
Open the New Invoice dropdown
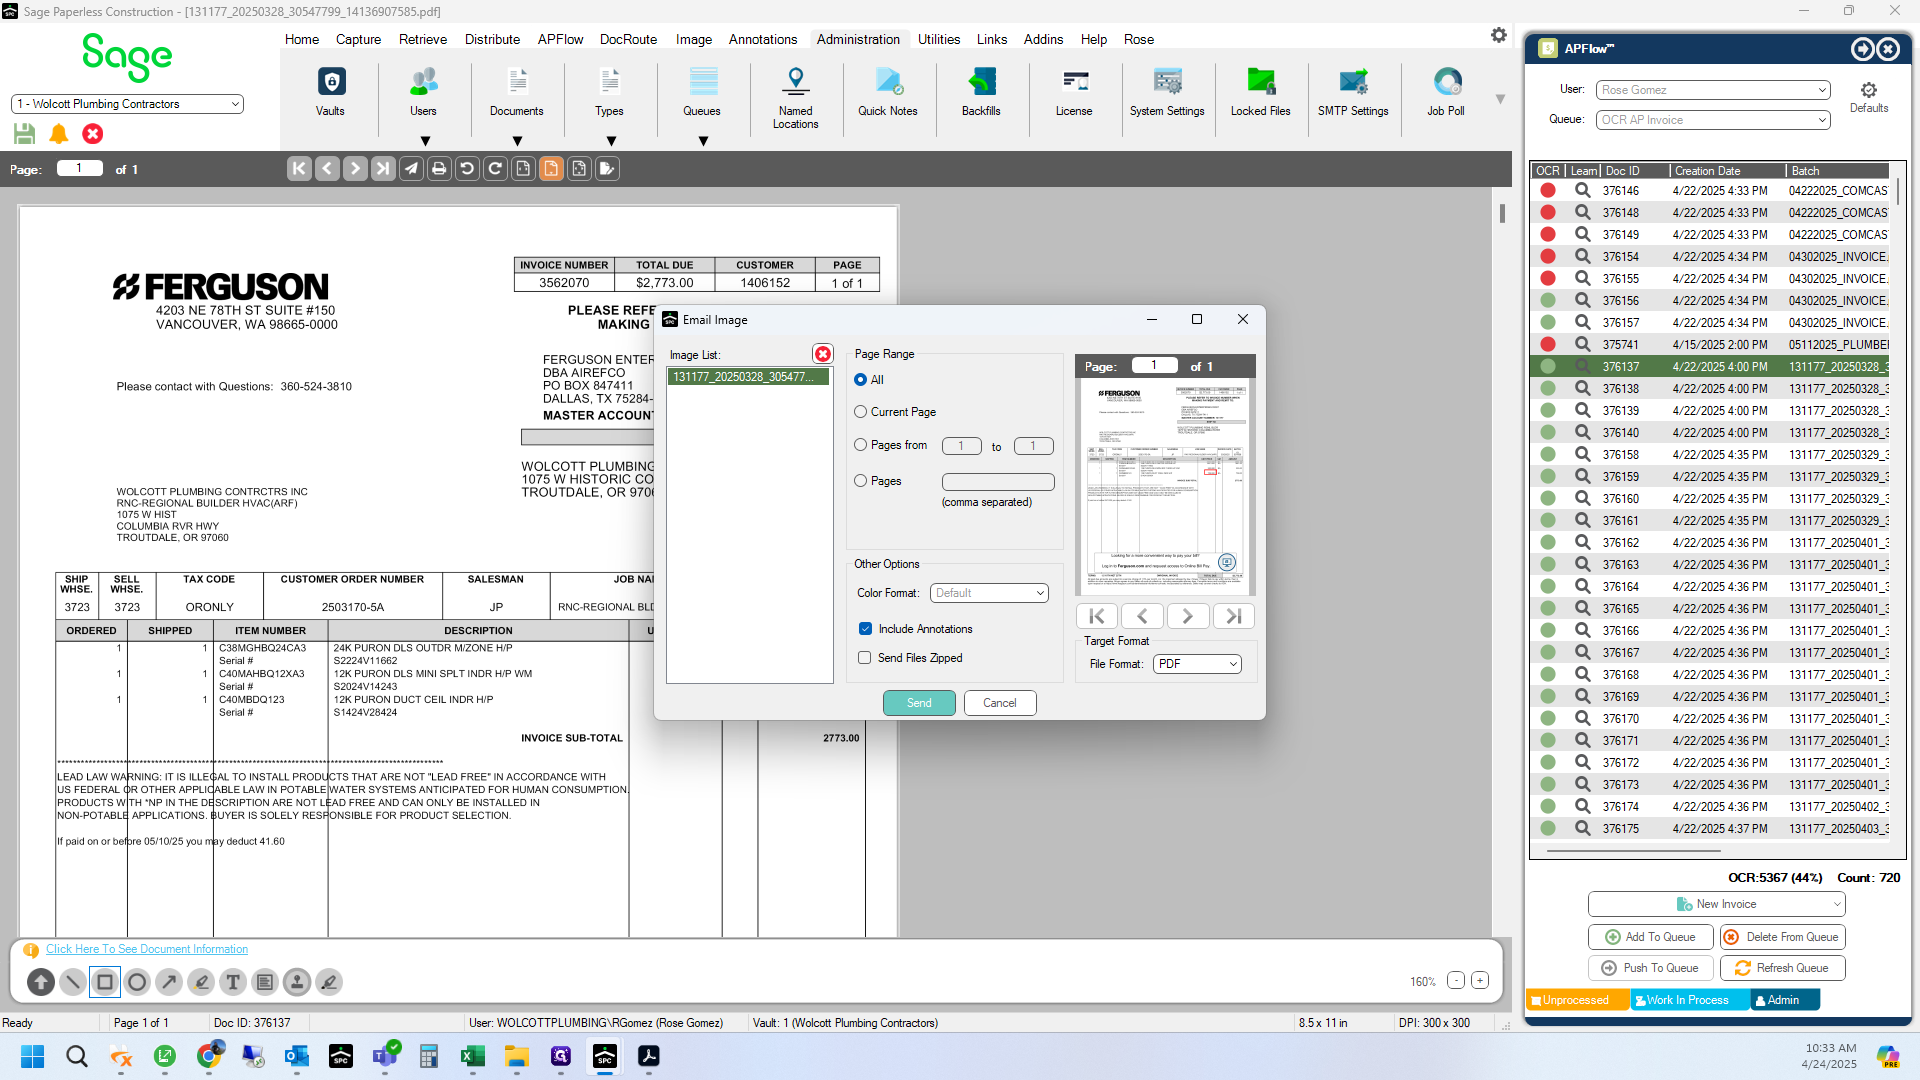(1716, 904)
